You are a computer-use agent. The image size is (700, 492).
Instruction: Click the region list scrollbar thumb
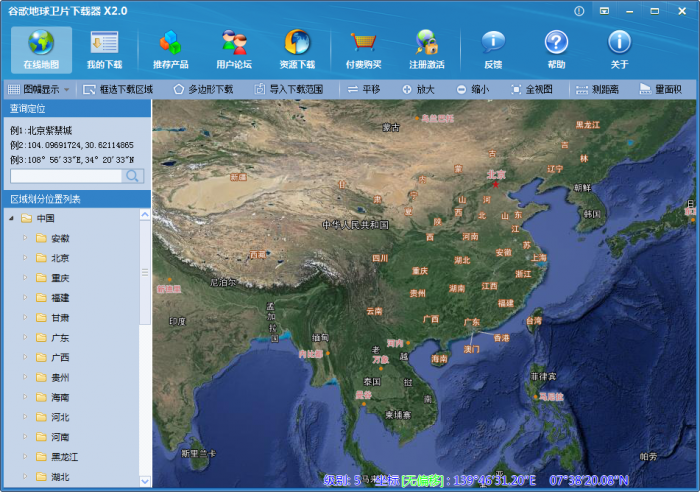145,272
